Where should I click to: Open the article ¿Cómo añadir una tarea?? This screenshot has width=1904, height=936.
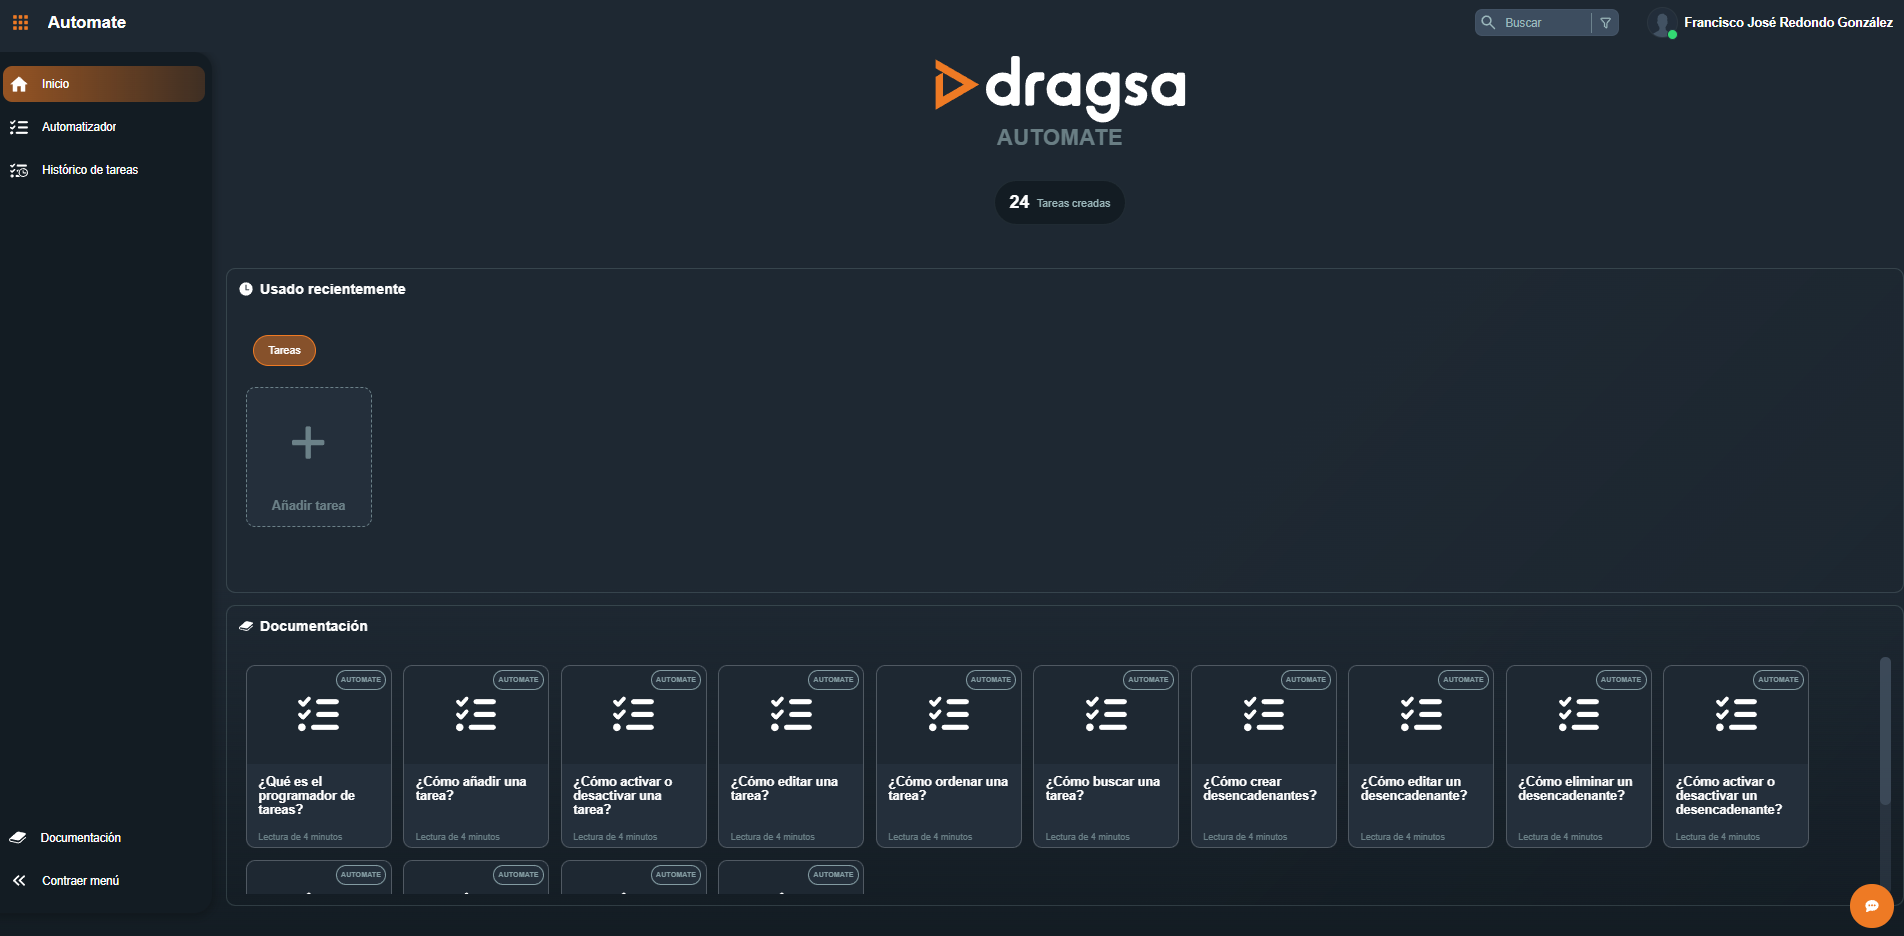point(475,756)
